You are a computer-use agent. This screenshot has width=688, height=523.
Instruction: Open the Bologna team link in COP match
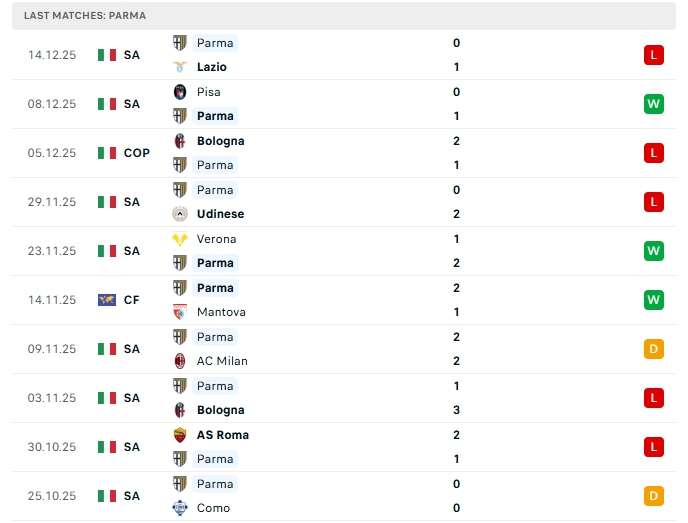[x=220, y=141]
